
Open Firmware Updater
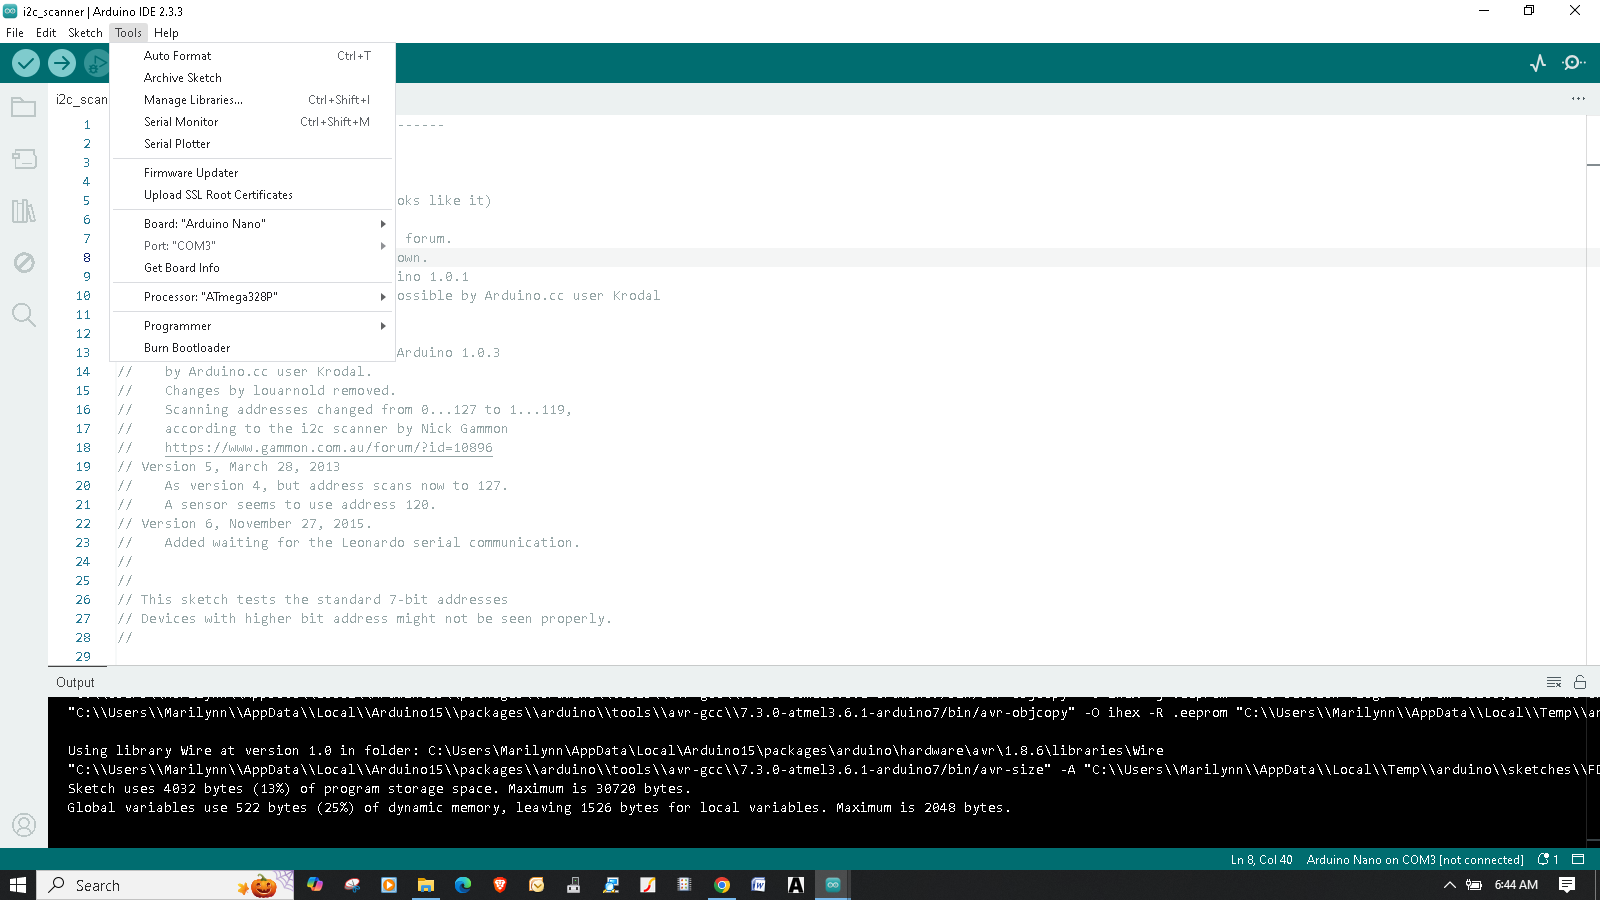[x=253, y=173]
